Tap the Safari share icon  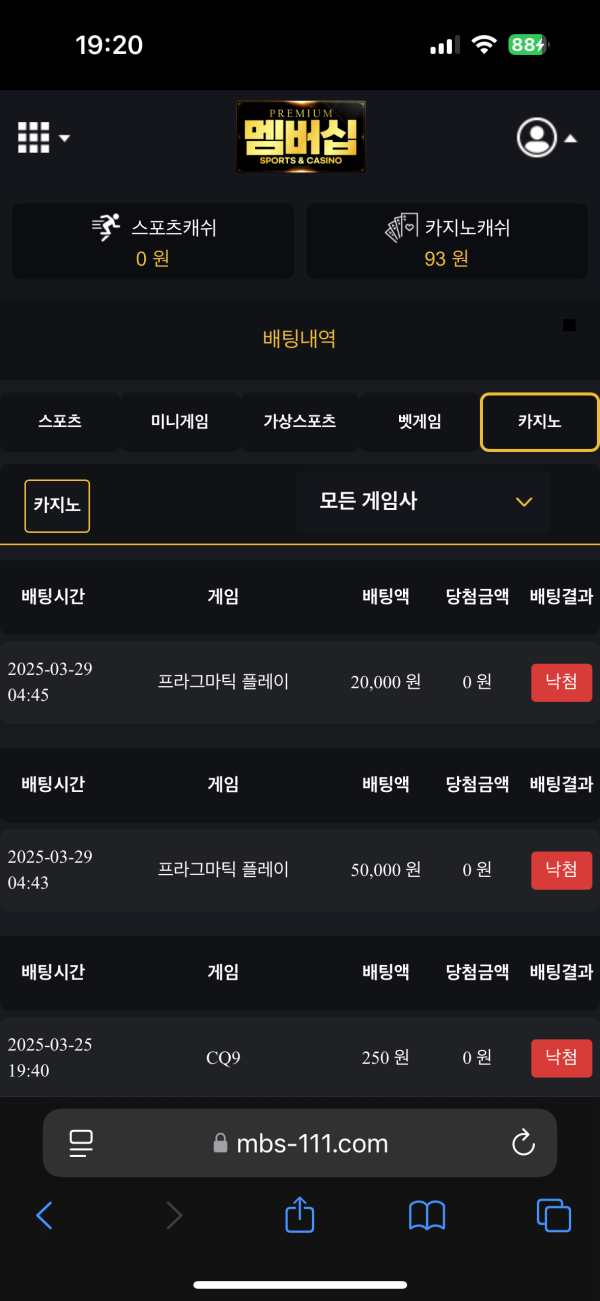pos(300,1215)
